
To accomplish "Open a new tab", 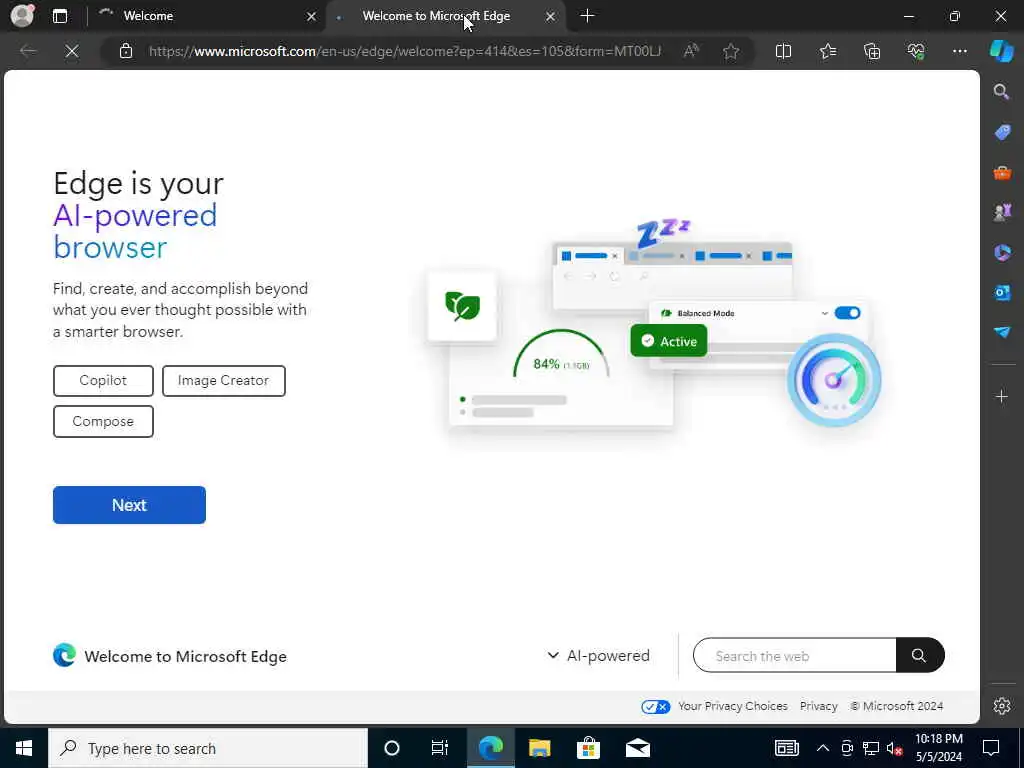I will click(587, 16).
